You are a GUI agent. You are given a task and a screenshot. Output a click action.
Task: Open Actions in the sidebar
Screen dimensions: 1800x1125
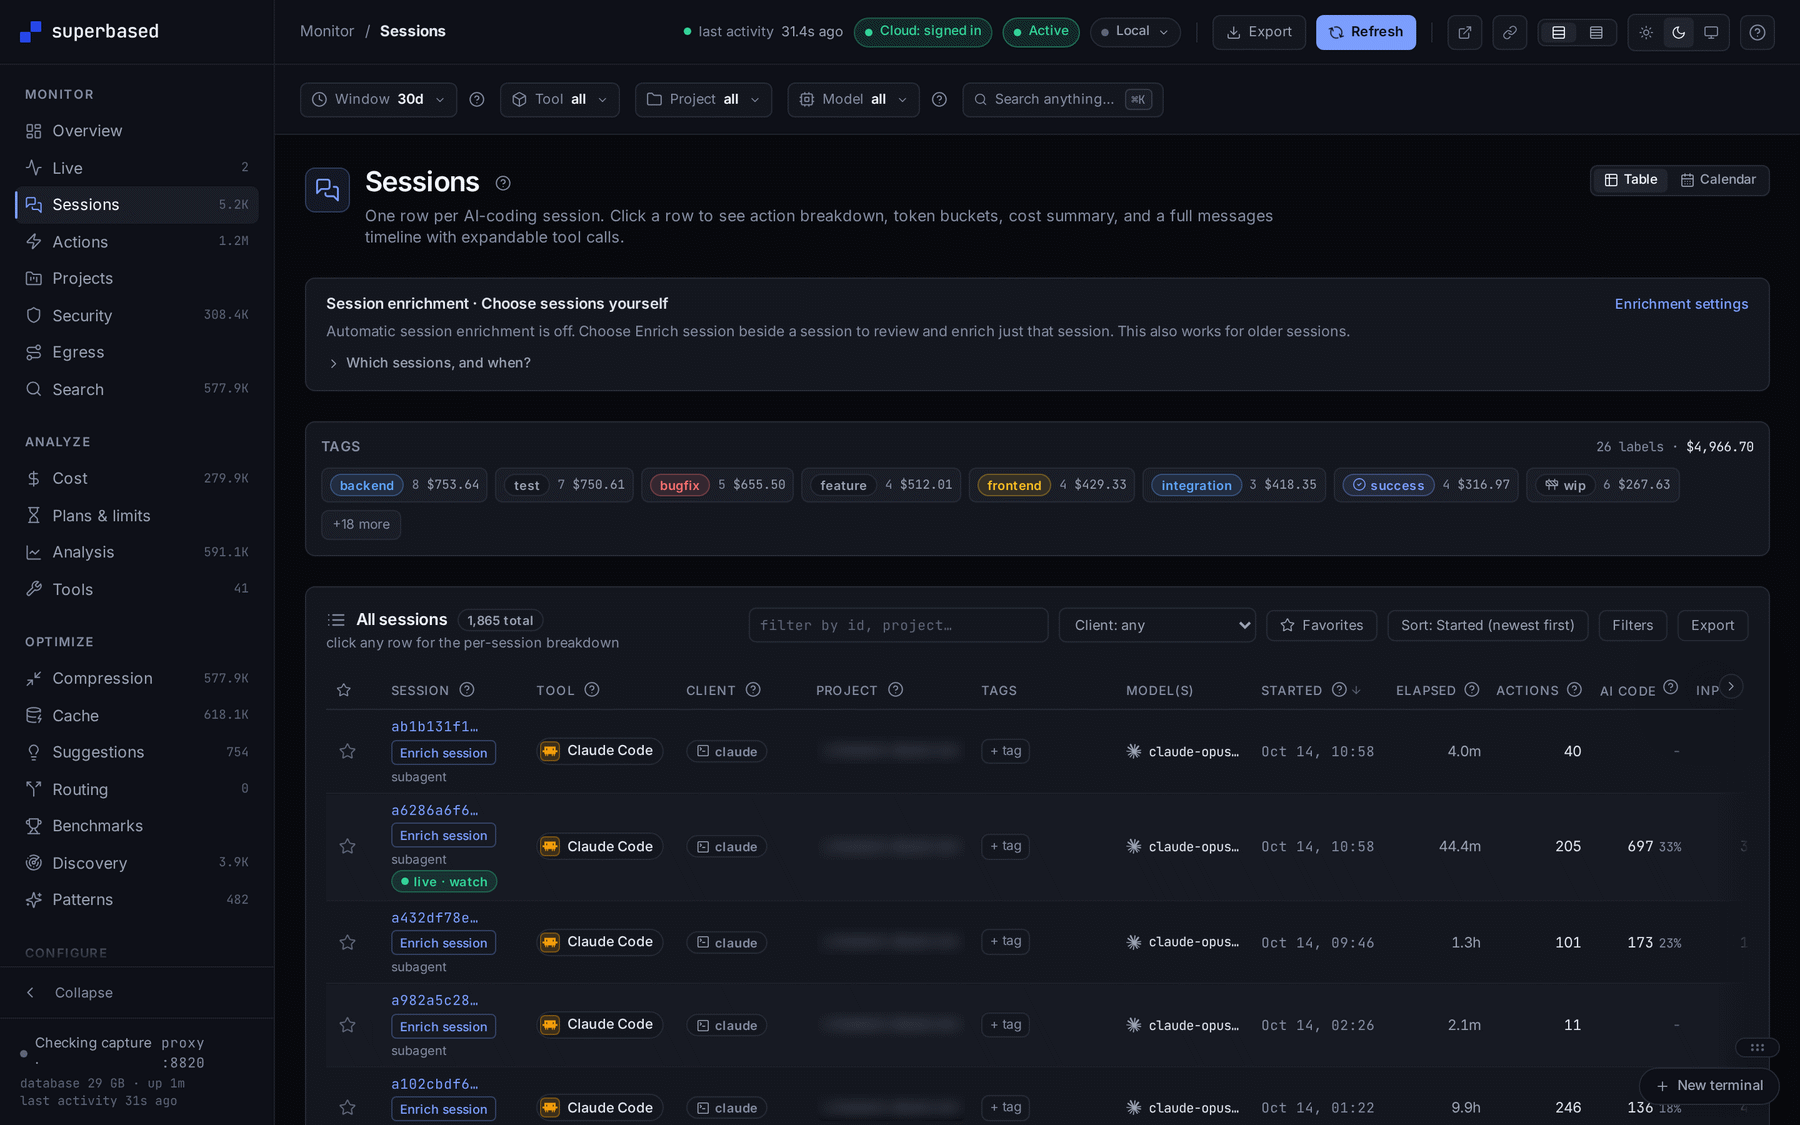pos(137,242)
